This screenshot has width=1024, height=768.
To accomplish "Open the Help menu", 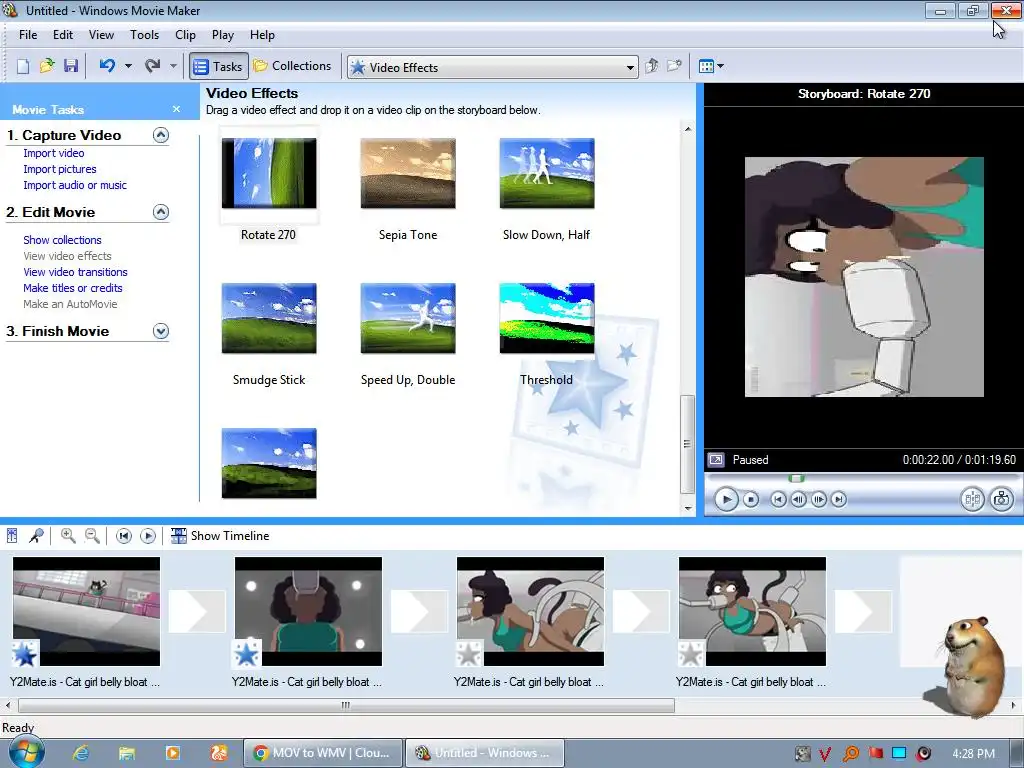I will click(x=262, y=35).
